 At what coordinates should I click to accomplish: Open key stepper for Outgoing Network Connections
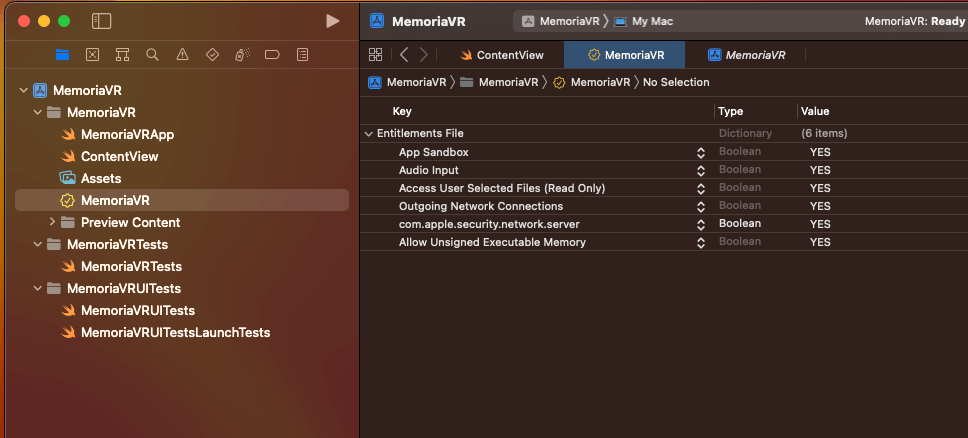point(701,206)
